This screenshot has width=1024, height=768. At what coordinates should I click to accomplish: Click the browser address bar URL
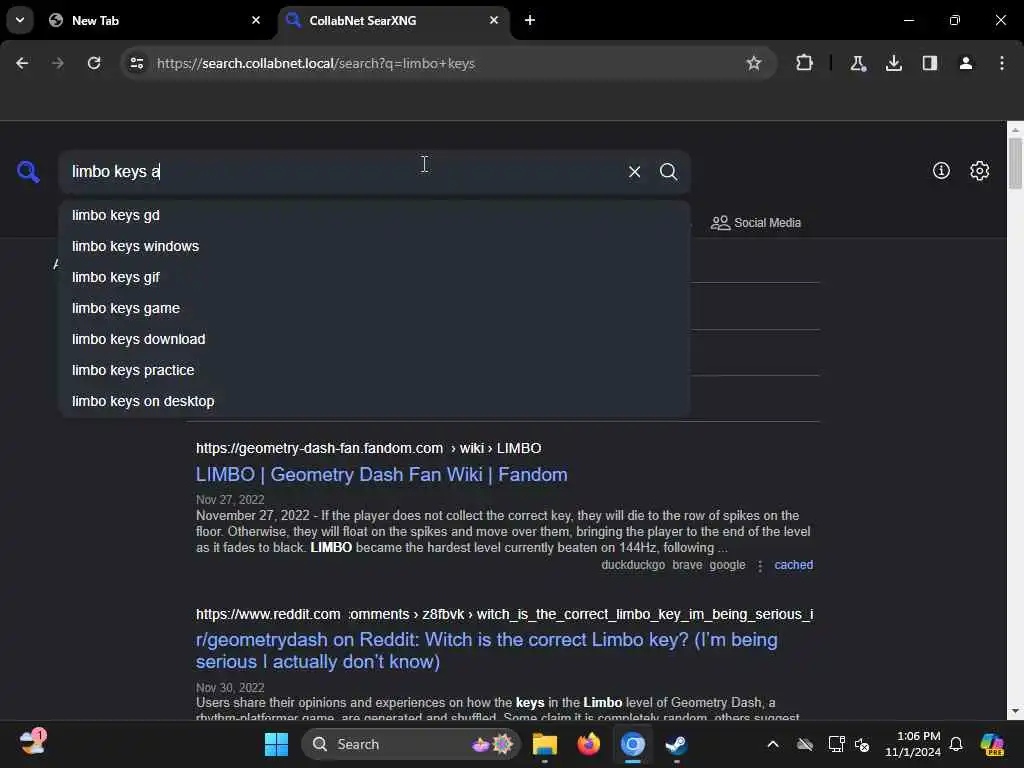pyautogui.click(x=315, y=63)
